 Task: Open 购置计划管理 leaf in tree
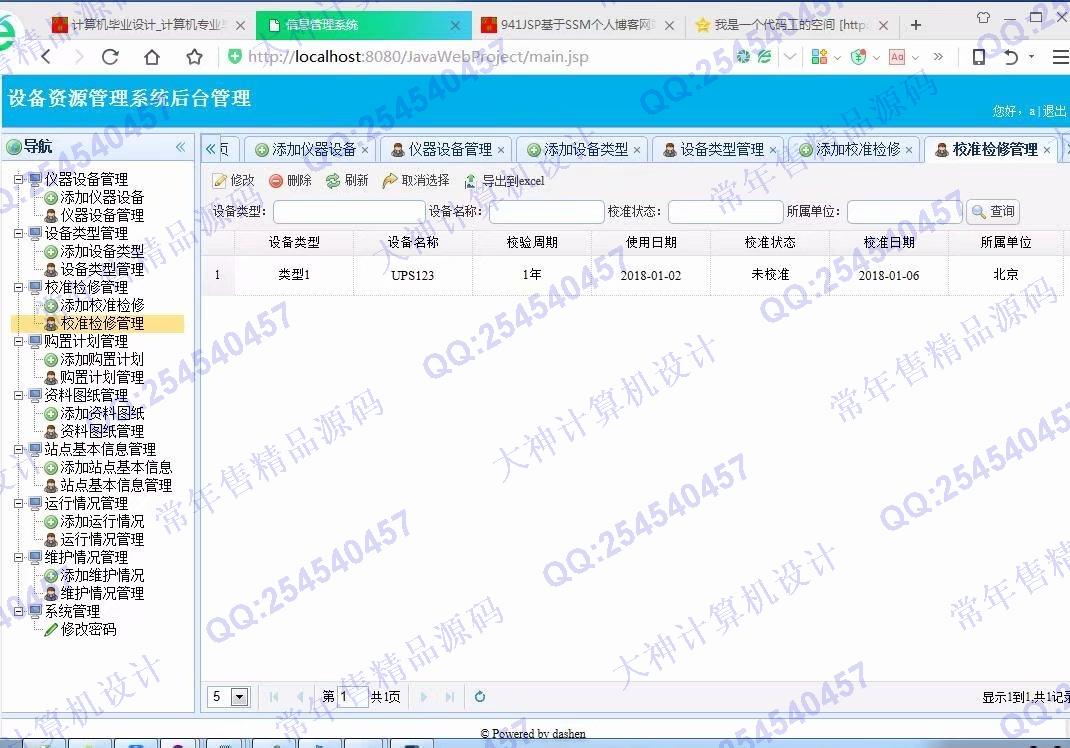pos(102,377)
